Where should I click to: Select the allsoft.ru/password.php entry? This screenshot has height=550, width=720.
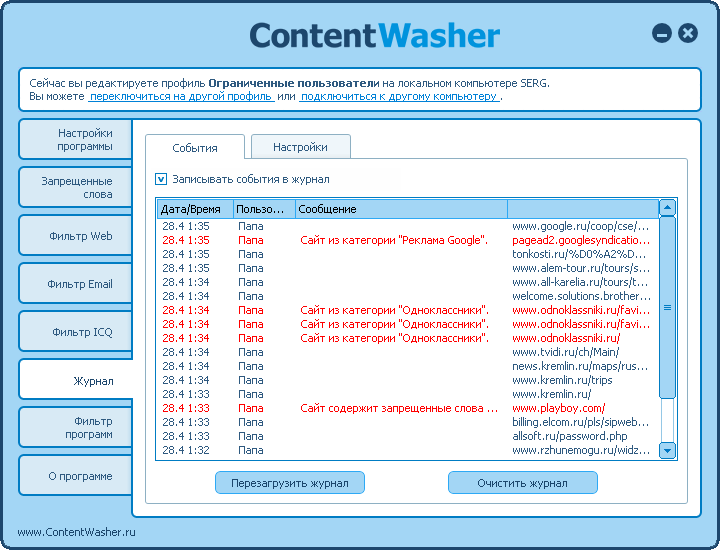pyautogui.click(x=407, y=436)
